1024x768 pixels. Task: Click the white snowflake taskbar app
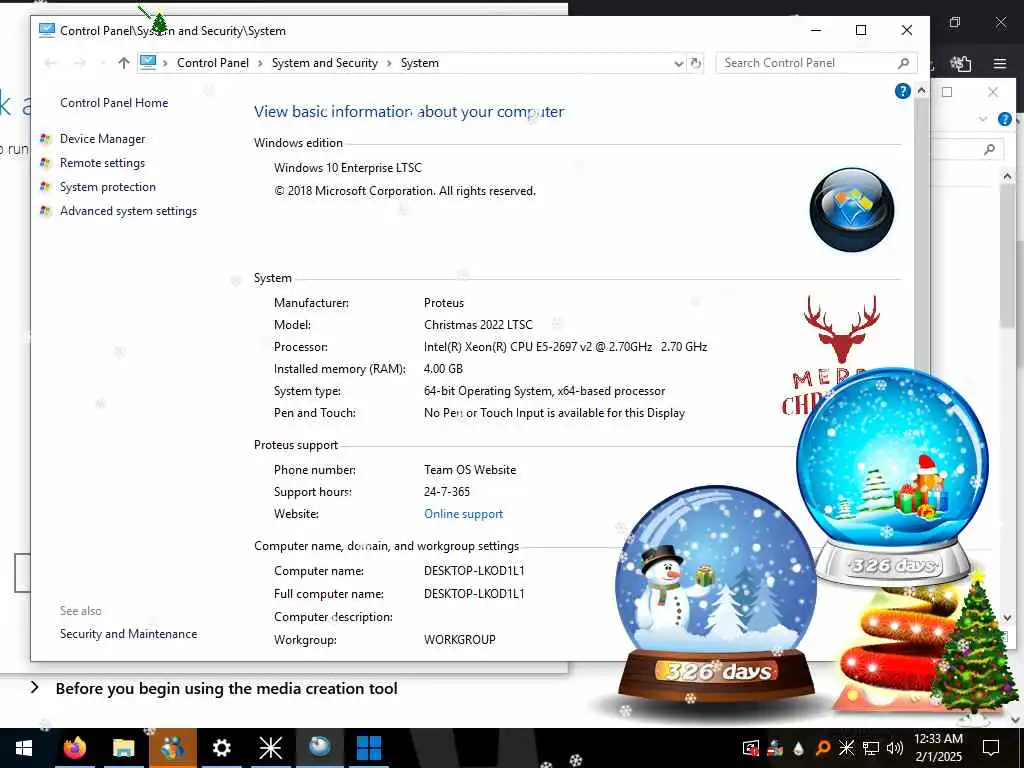(x=270, y=748)
